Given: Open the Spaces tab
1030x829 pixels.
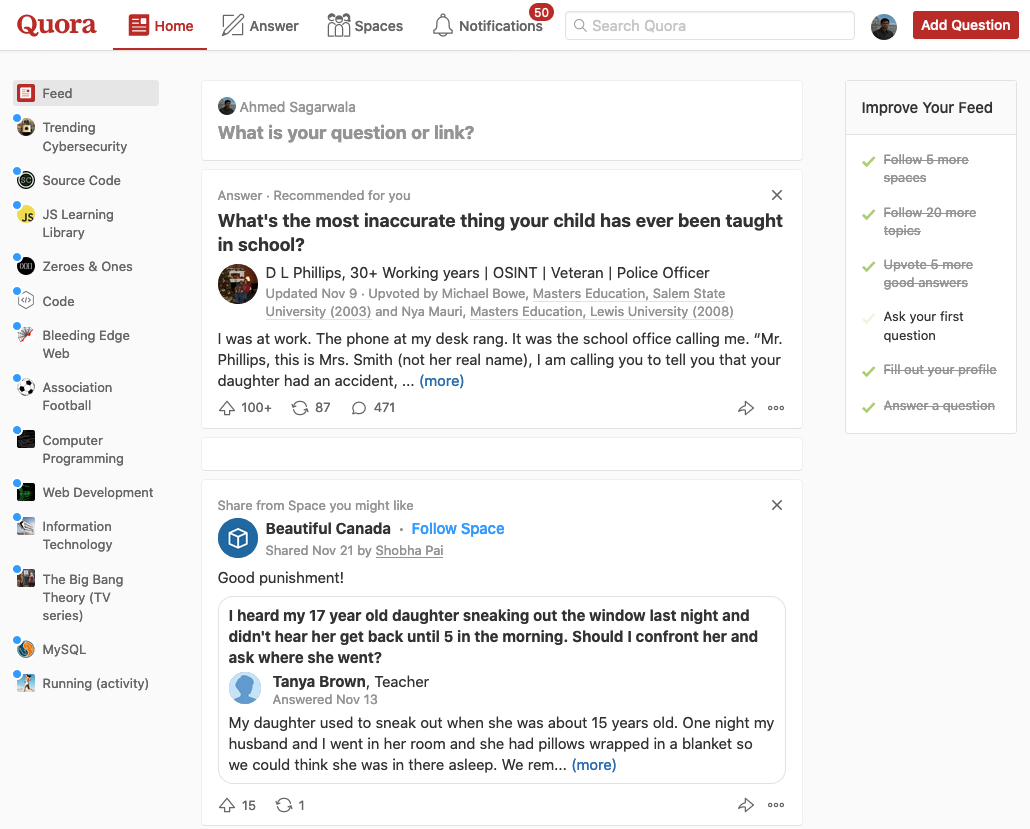Looking at the screenshot, I should [x=365, y=26].
